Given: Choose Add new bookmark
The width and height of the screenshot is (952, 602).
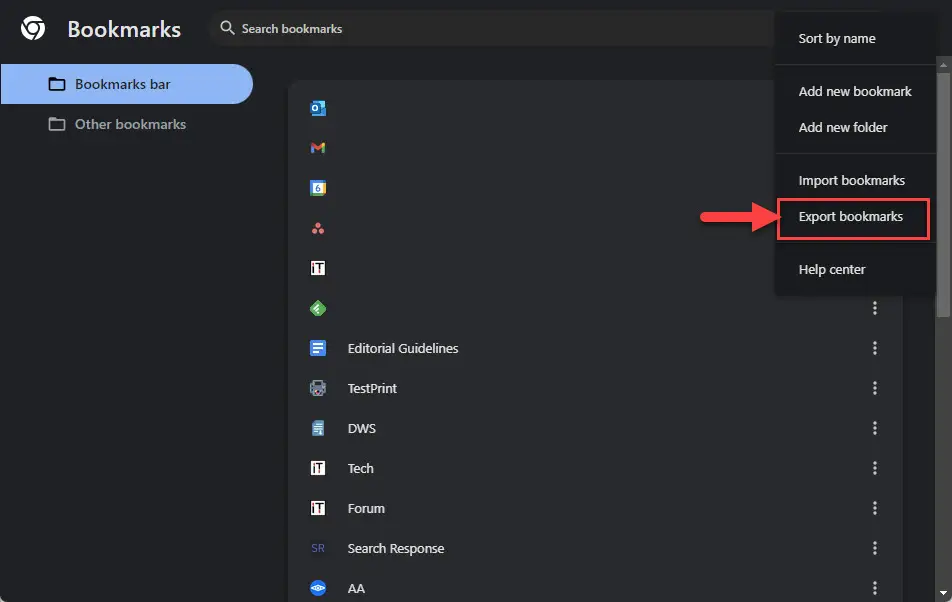Looking at the screenshot, I should (x=854, y=91).
